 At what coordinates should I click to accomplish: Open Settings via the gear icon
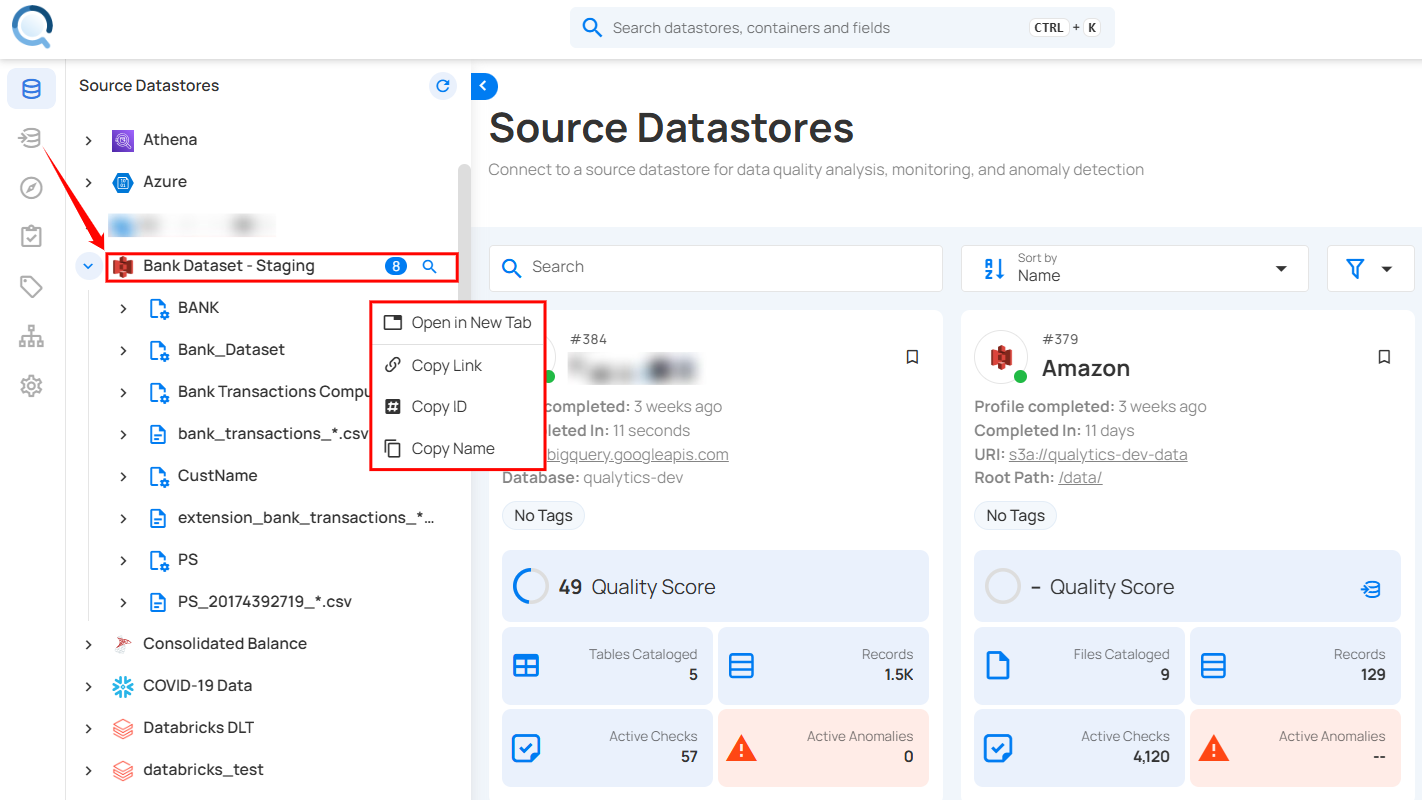(x=31, y=386)
